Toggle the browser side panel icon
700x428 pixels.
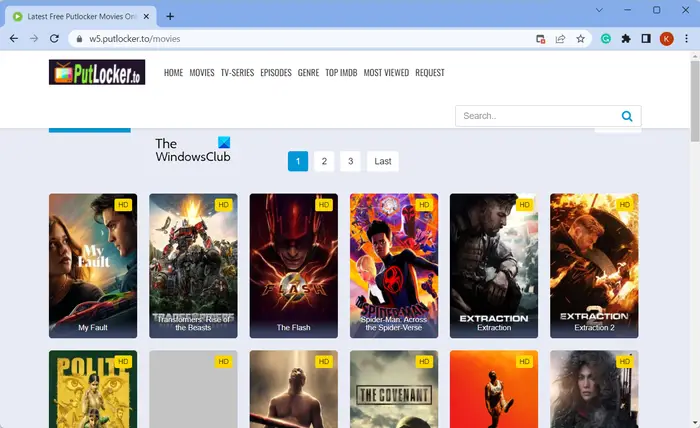click(646, 39)
